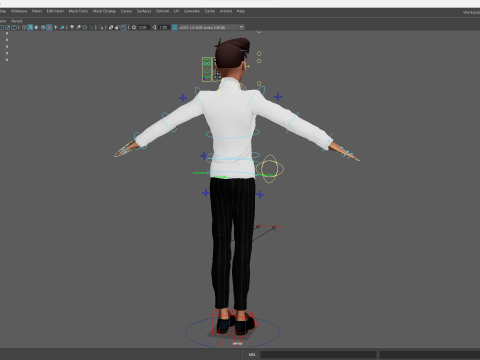
Task: Toggle wireframe shading in viewport toolbar
Action: 24,27
